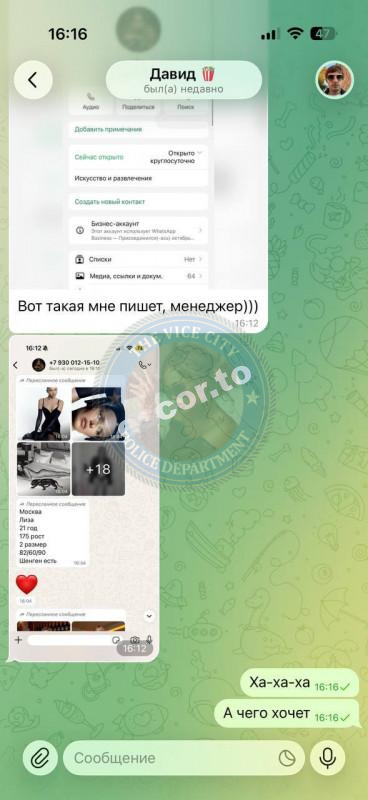Open the profile avatar photo
The image size is (368, 800).
(x=335, y=80)
